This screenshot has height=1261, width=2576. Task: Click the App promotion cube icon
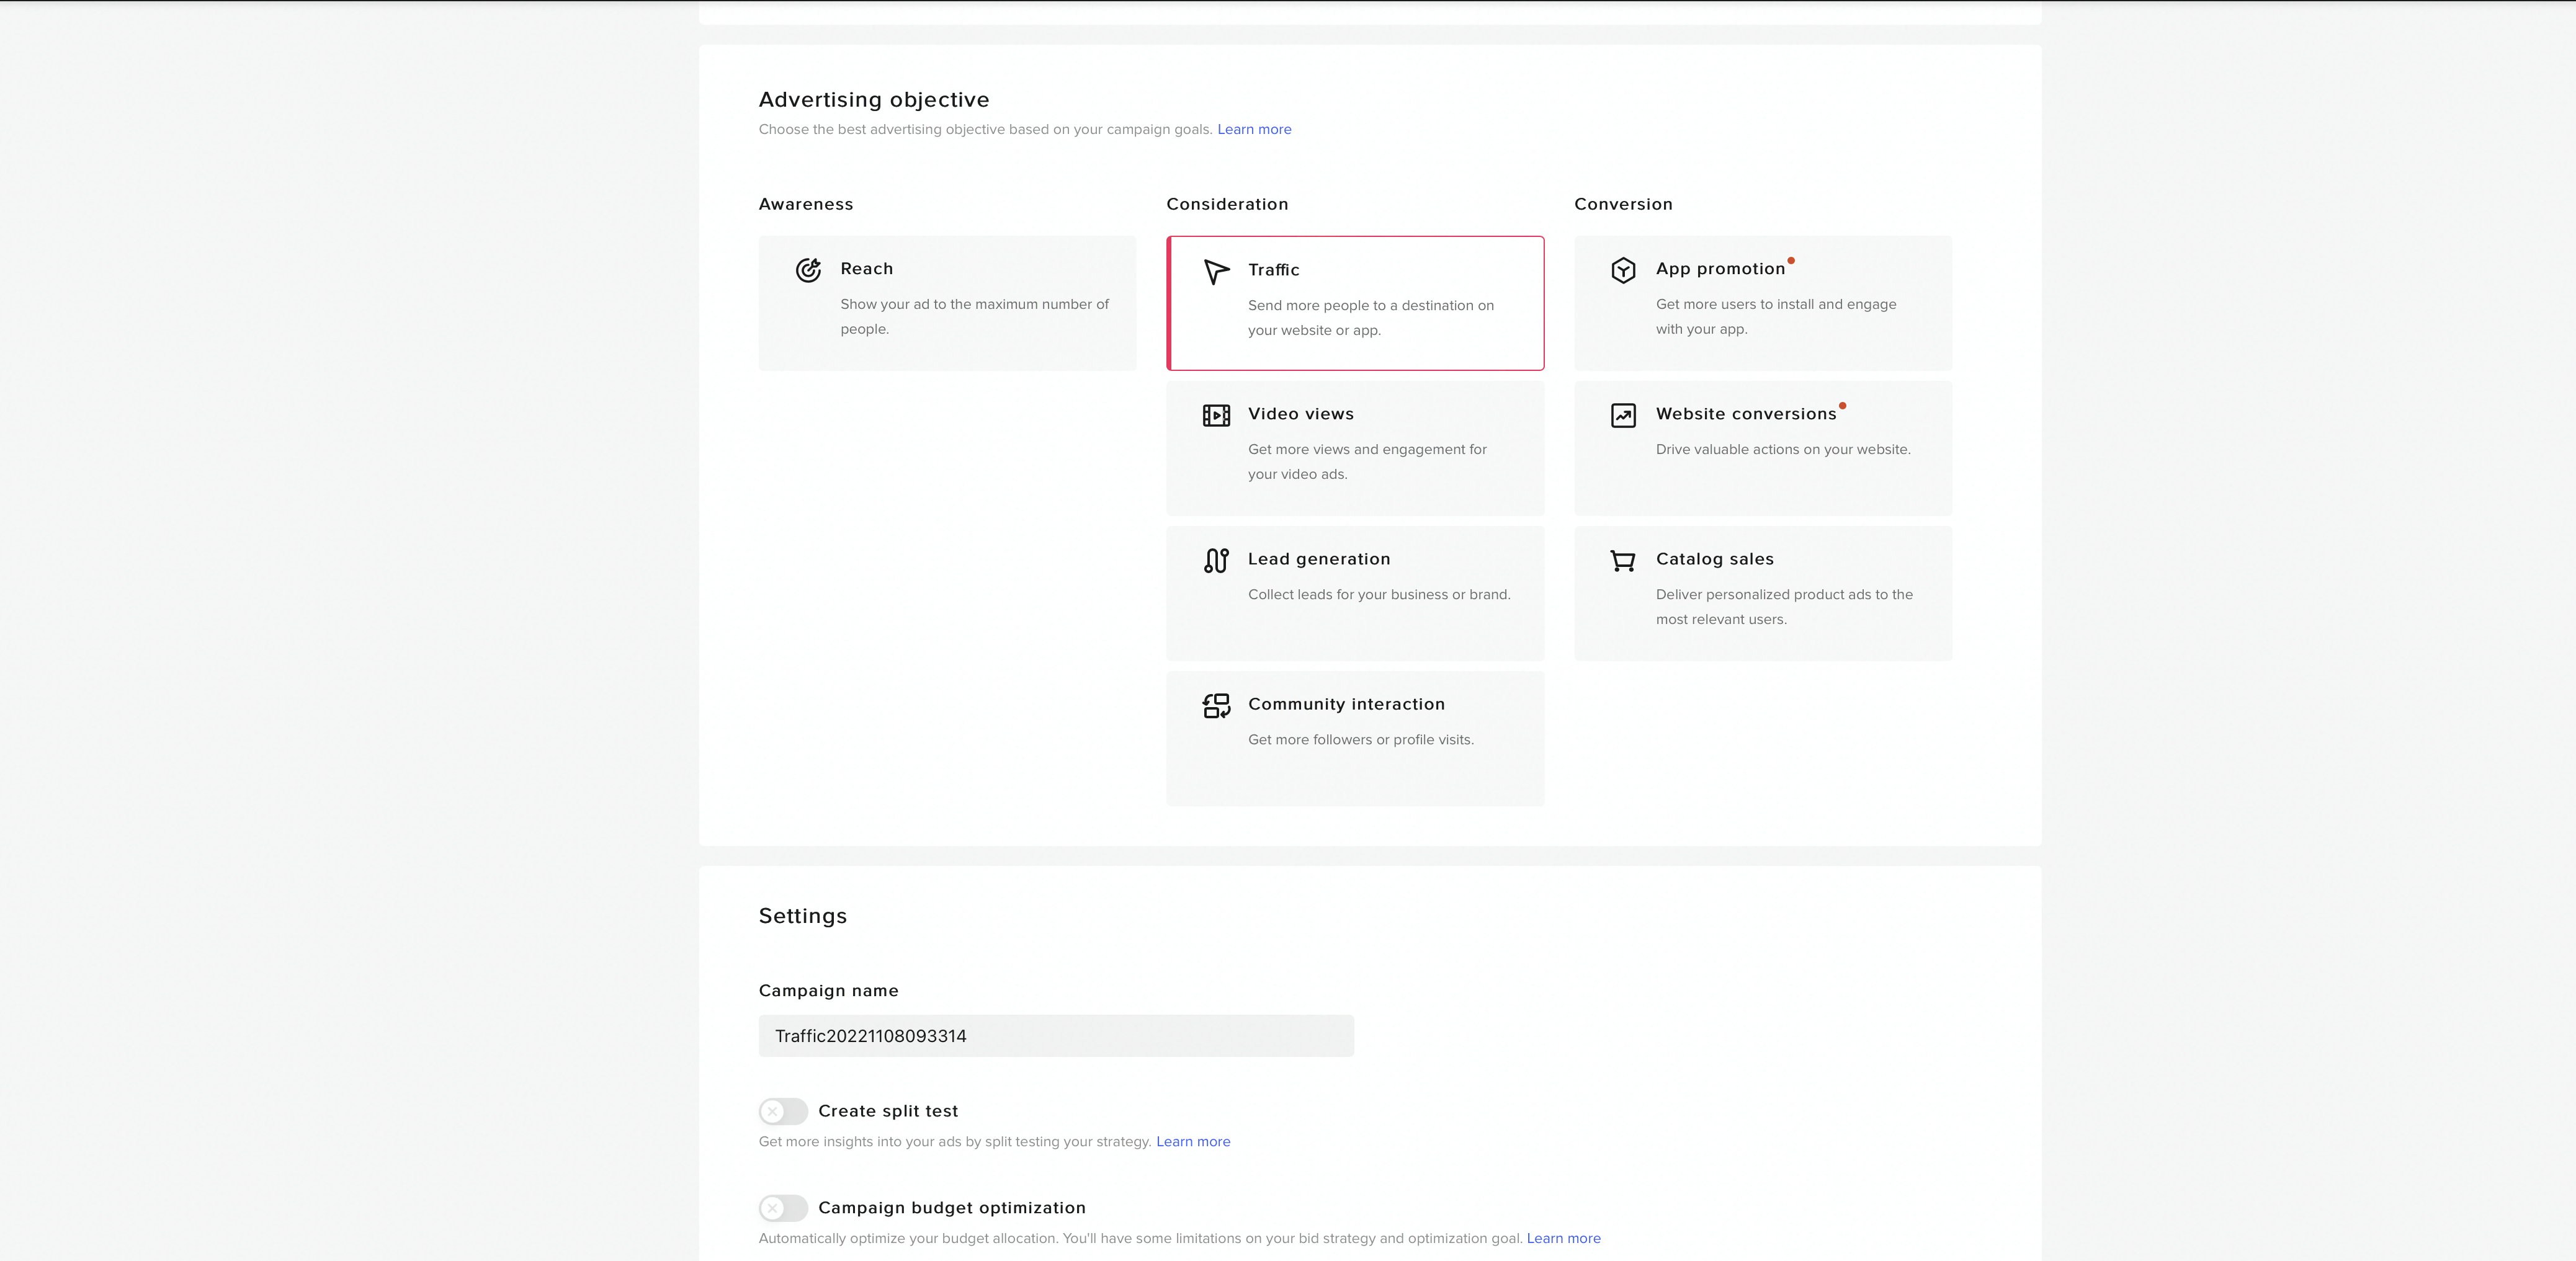1623,270
